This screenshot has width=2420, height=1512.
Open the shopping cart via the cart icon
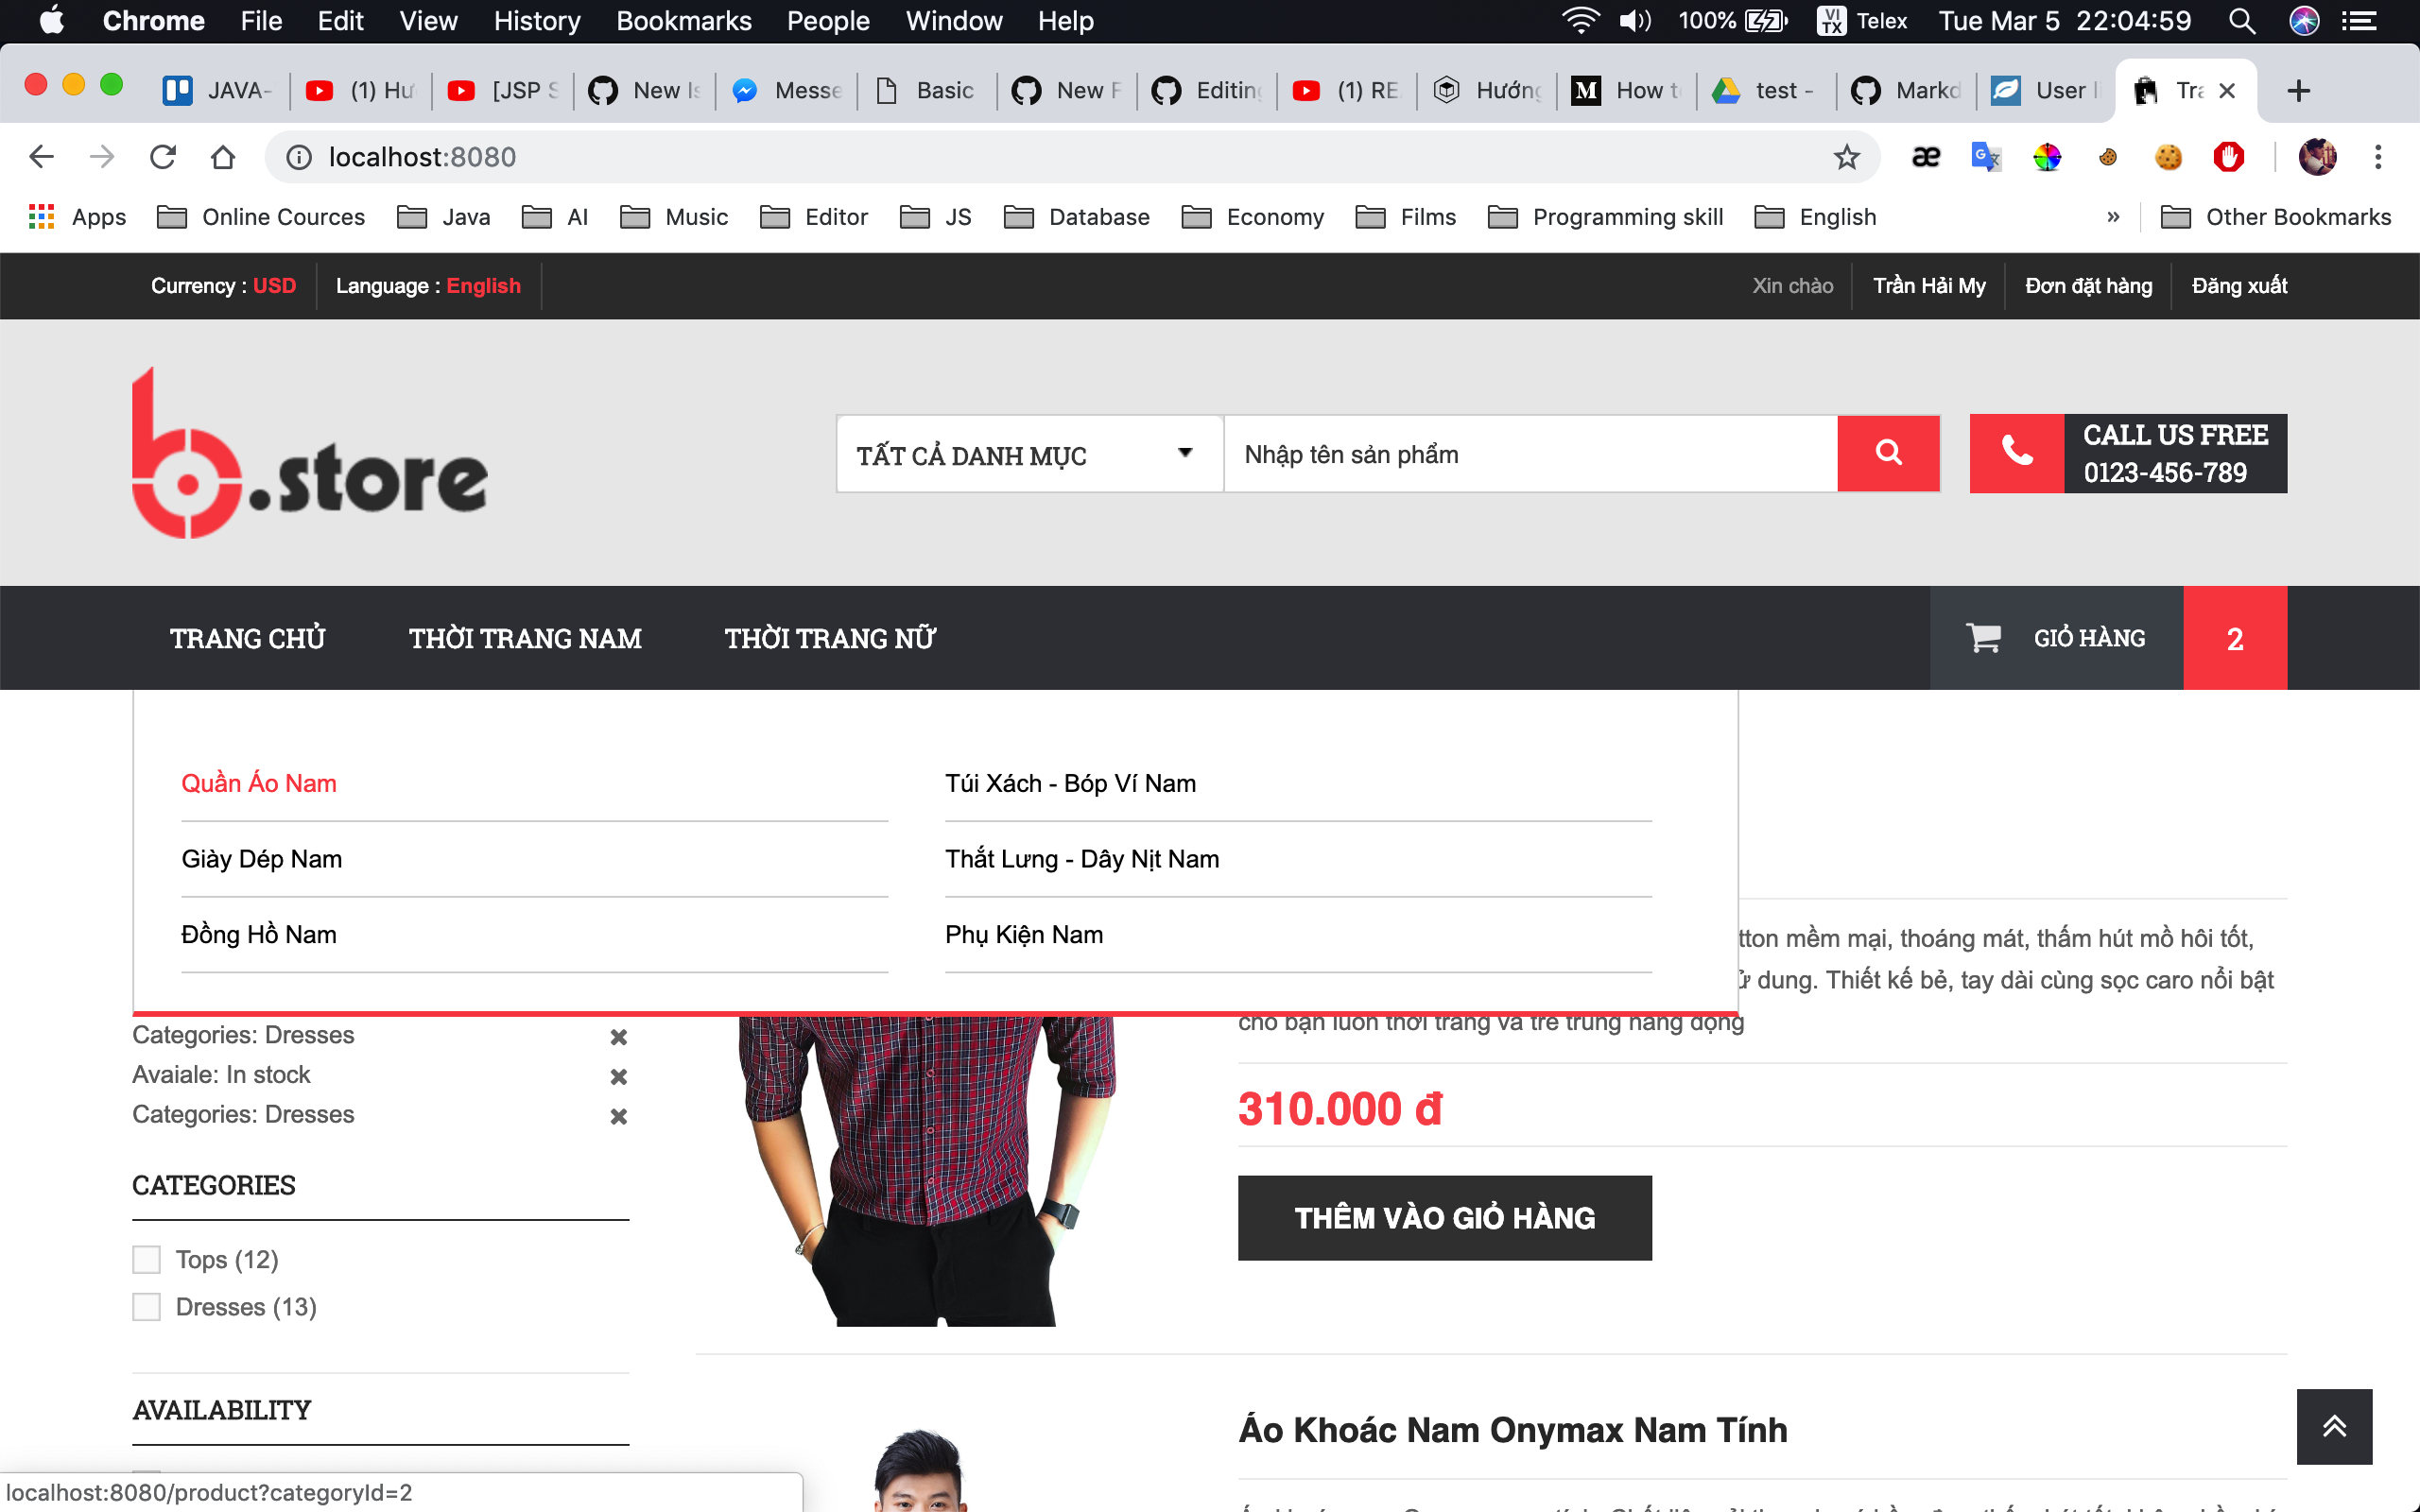pos(1983,637)
